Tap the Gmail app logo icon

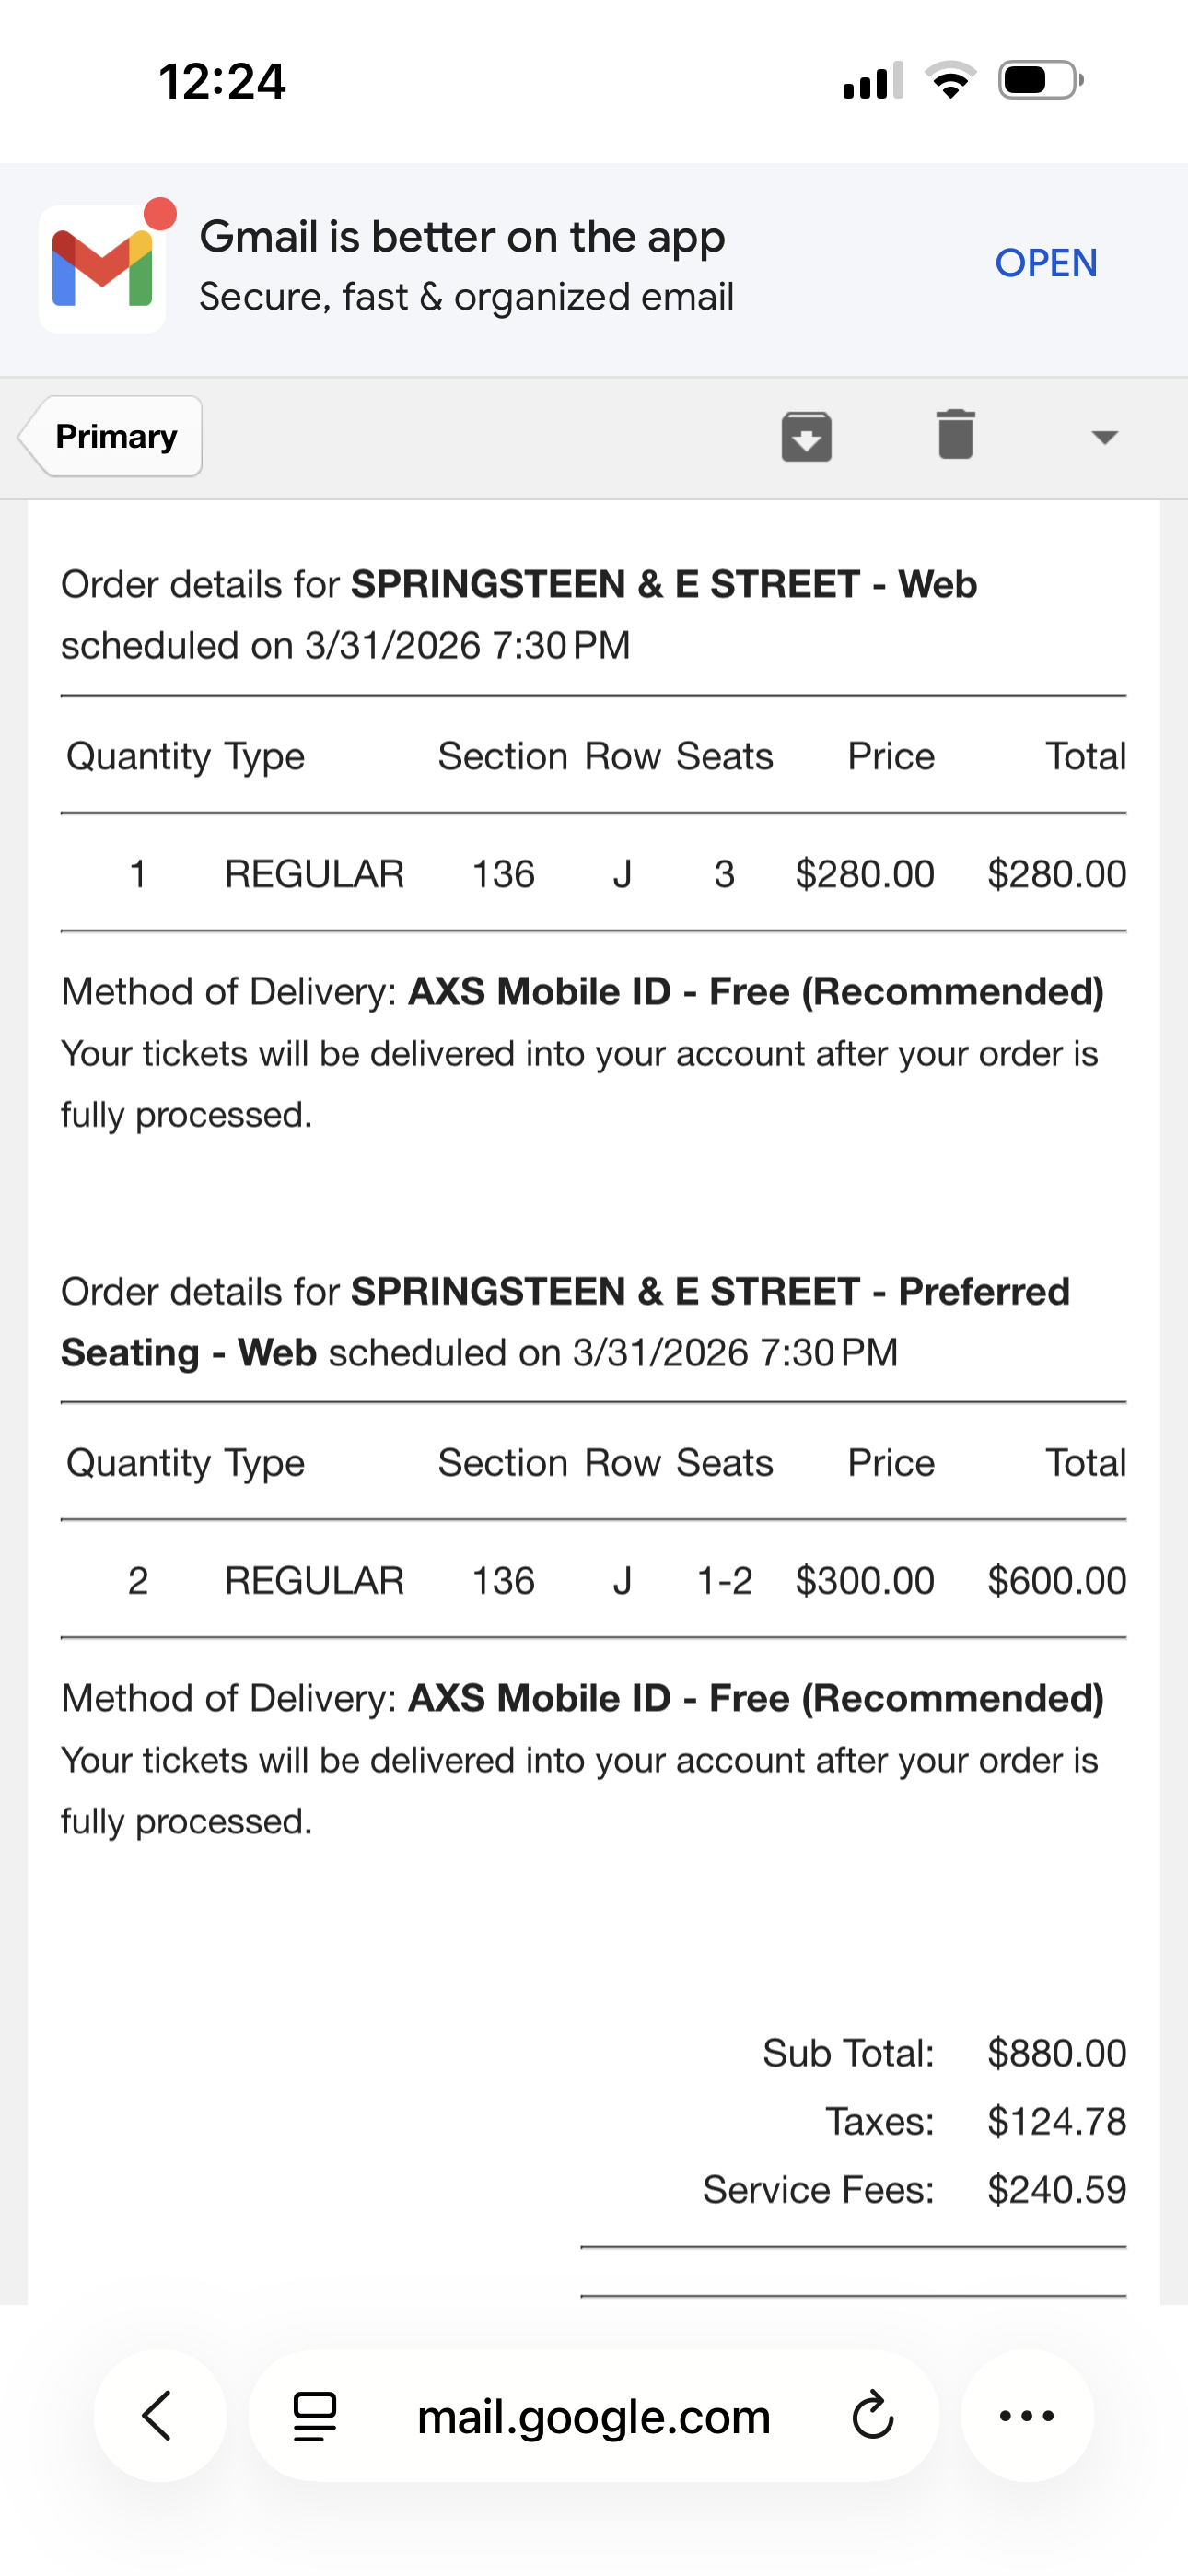coord(102,268)
